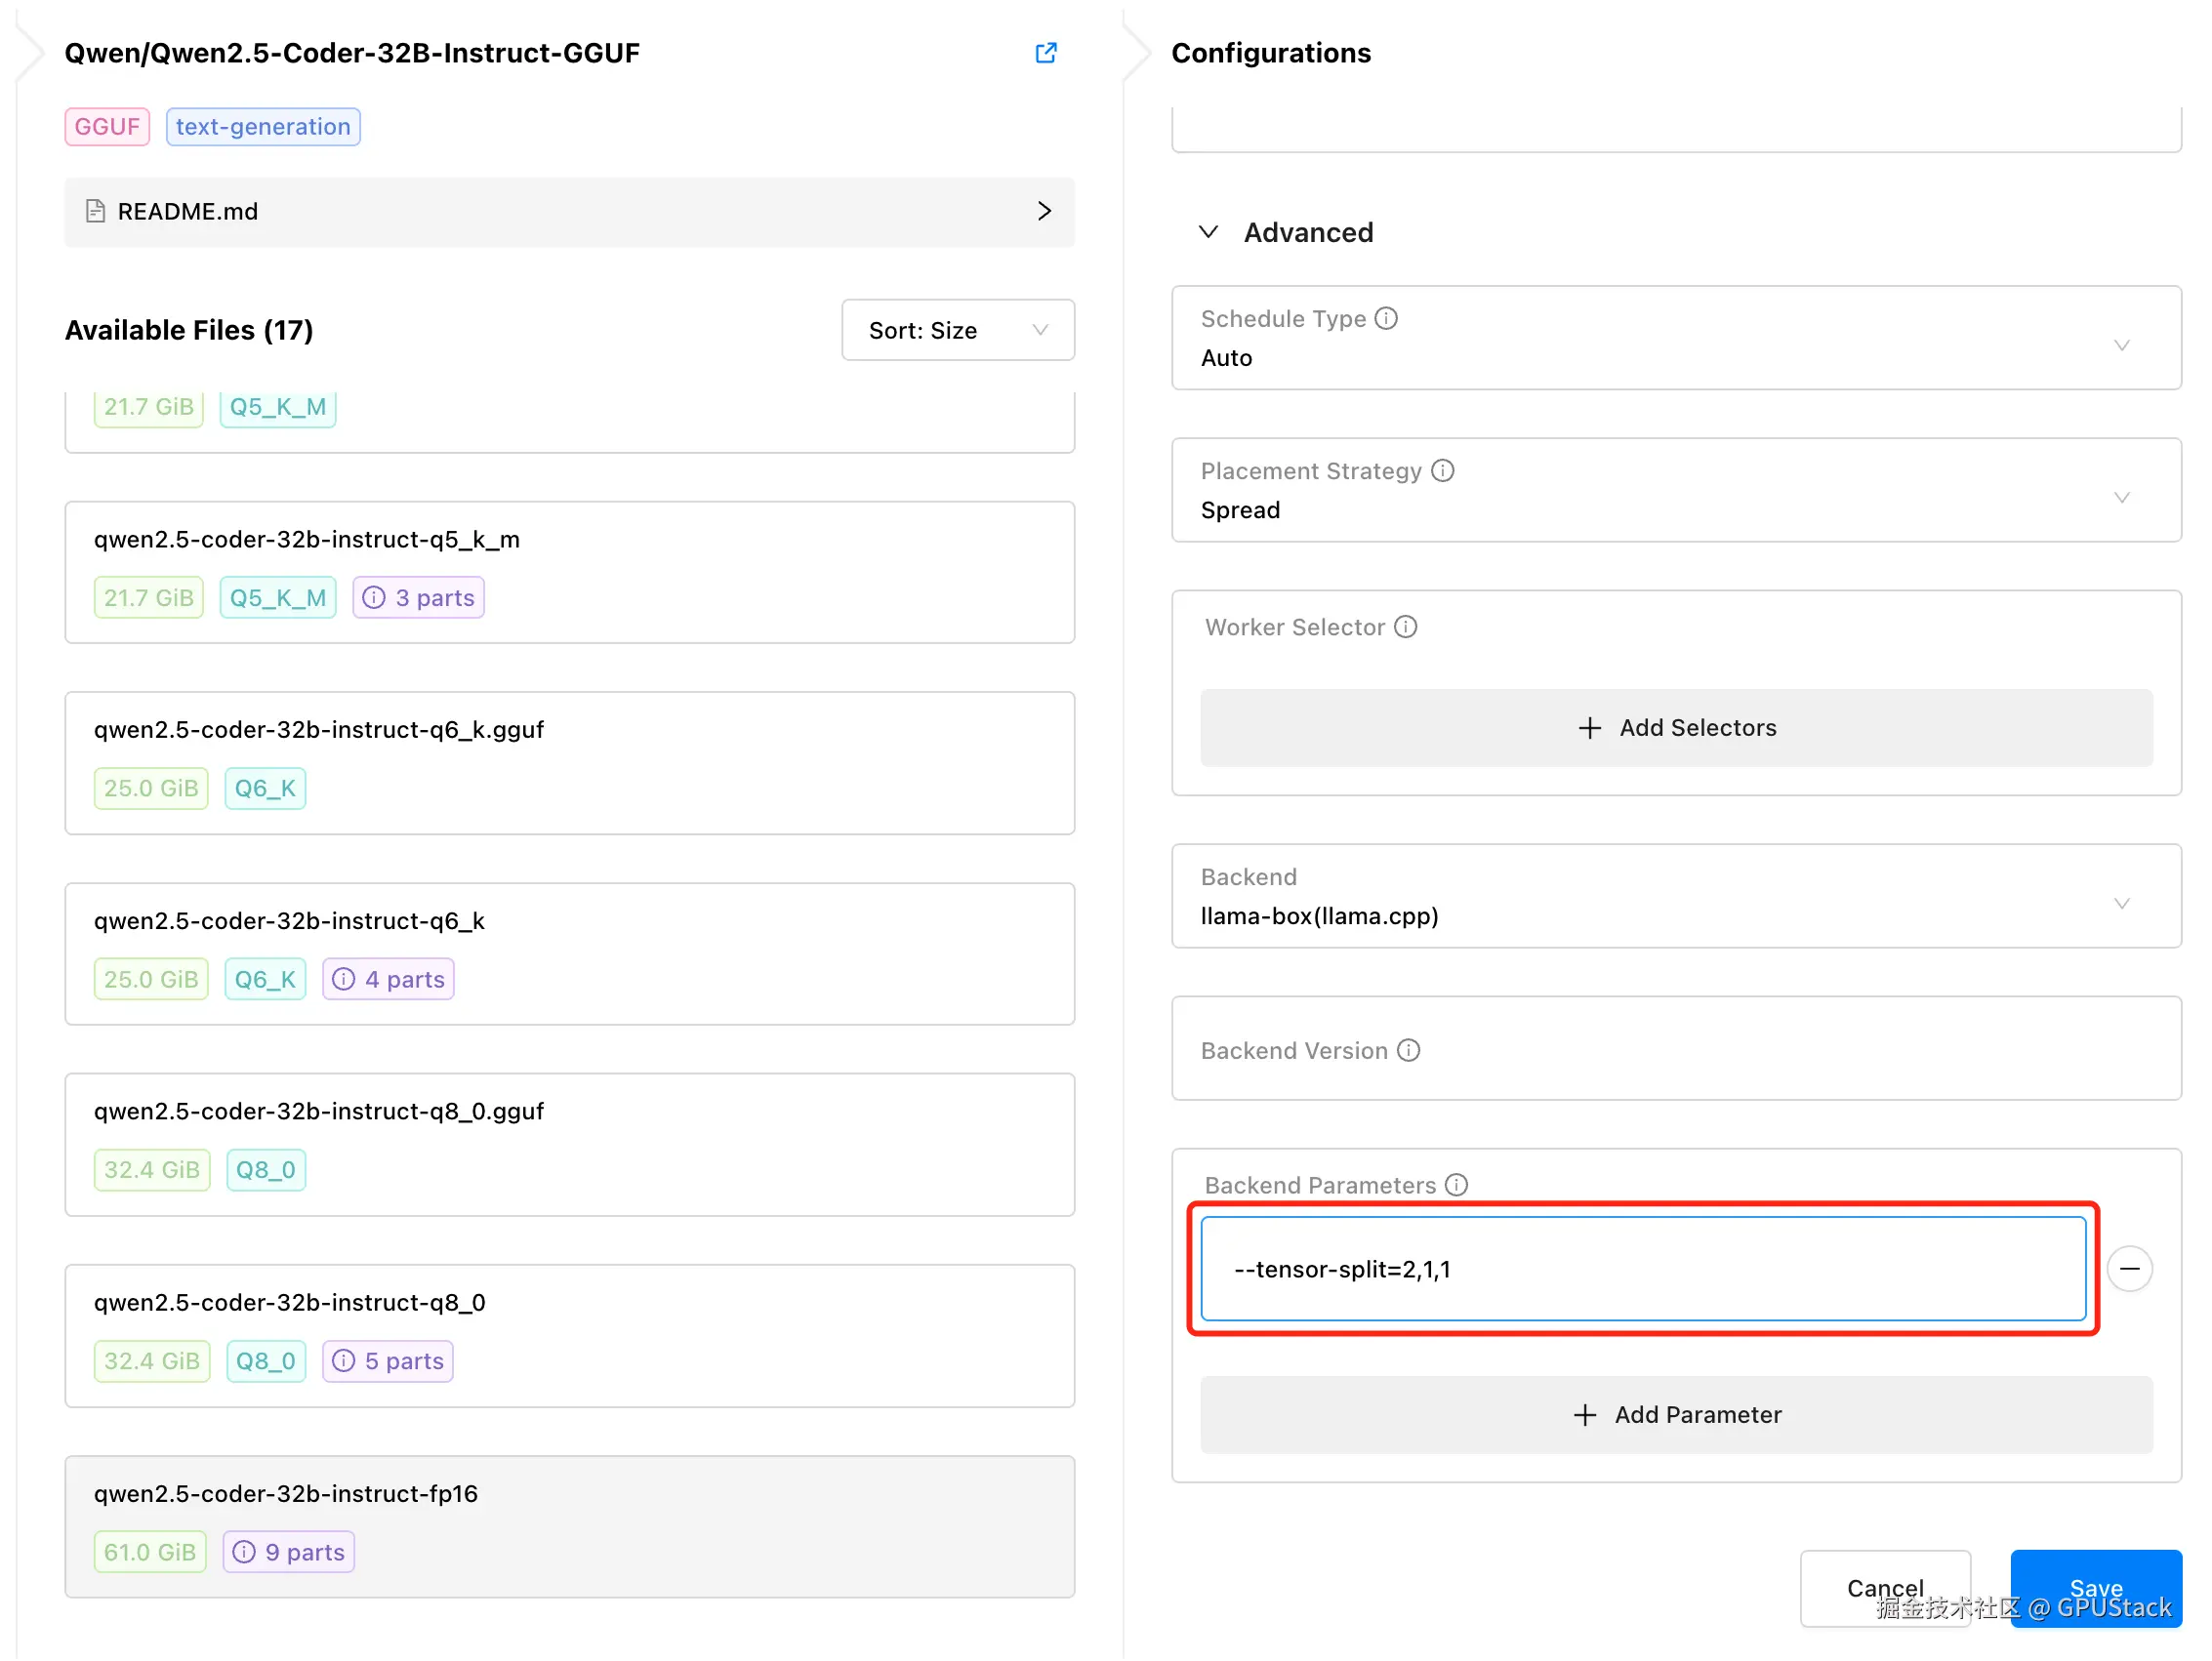This screenshot has height=1661, width=2212.
Task: Click the Q6_K tag on q6_k.gguf
Action: click(x=265, y=788)
